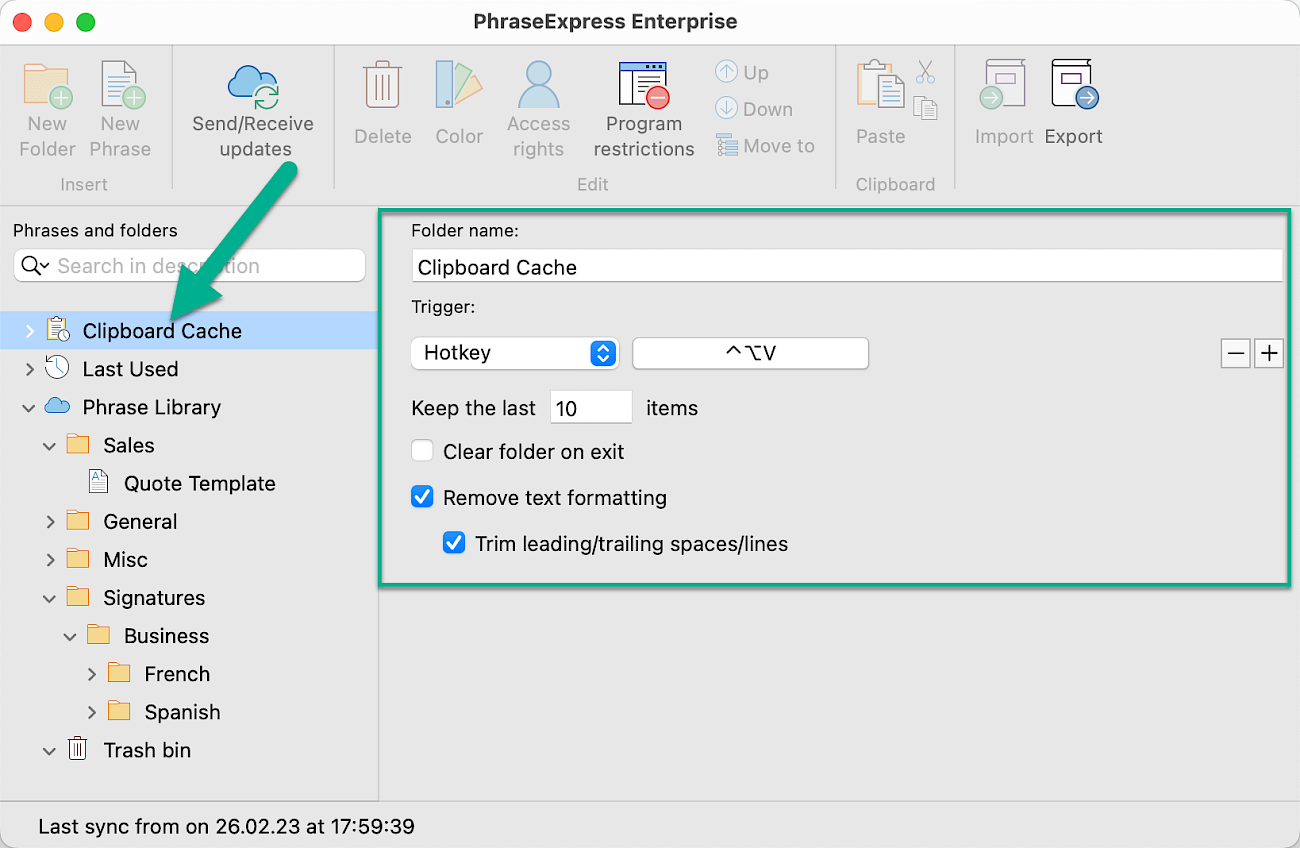Click the hotkey shortcut field
Screen dimensions: 1300x848
pyautogui.click(x=750, y=353)
